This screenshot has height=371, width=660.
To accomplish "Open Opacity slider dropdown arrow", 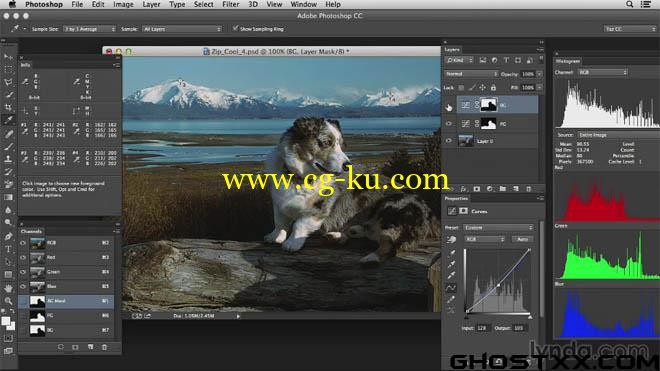I will tap(539, 74).
